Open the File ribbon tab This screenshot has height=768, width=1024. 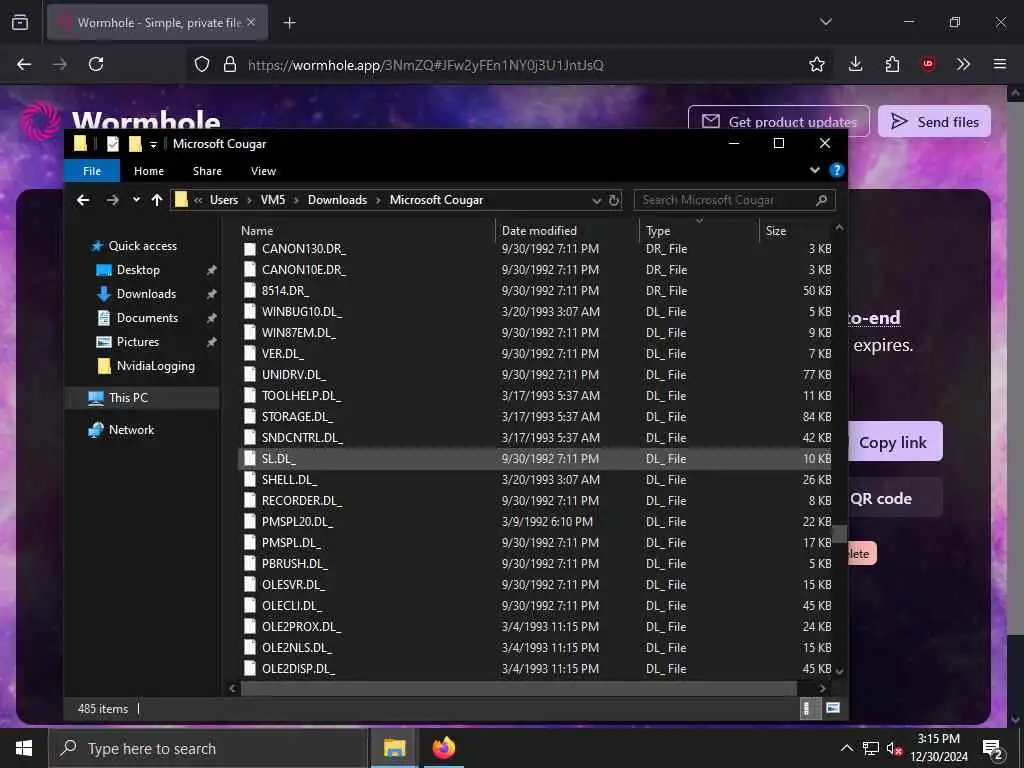(92, 170)
